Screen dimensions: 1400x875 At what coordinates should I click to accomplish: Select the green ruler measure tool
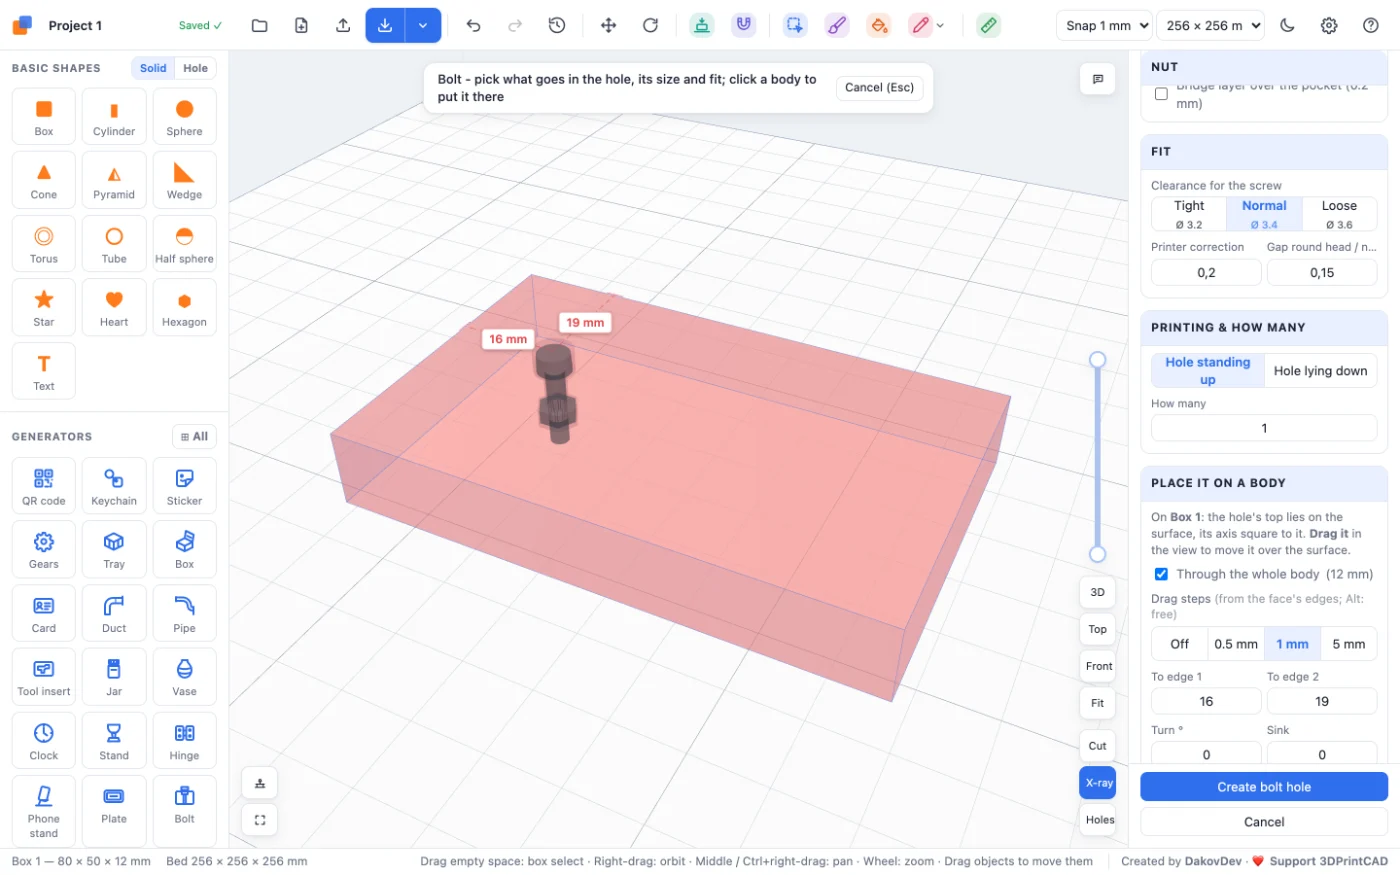pos(988,26)
